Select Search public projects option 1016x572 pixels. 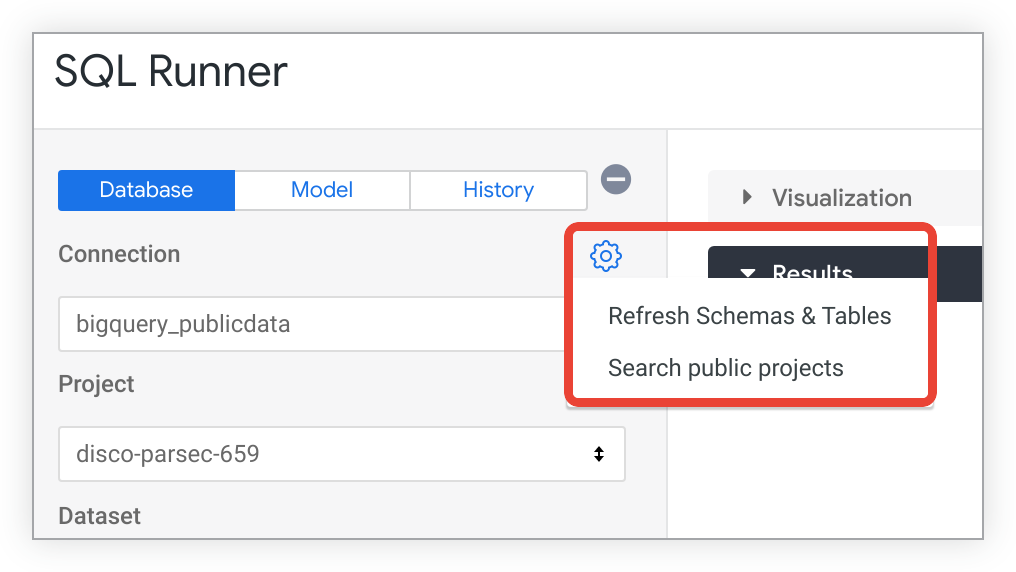point(725,368)
